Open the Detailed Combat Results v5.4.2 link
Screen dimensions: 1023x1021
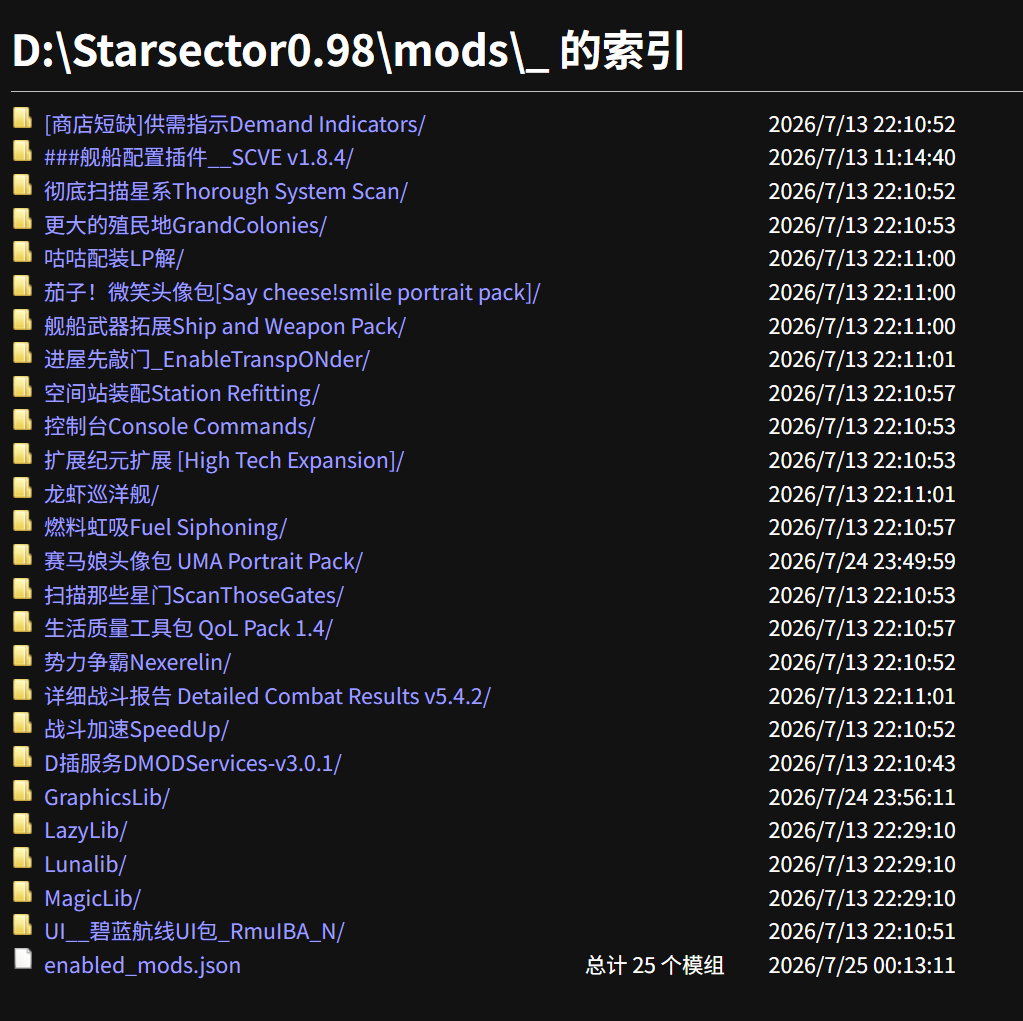267,697
